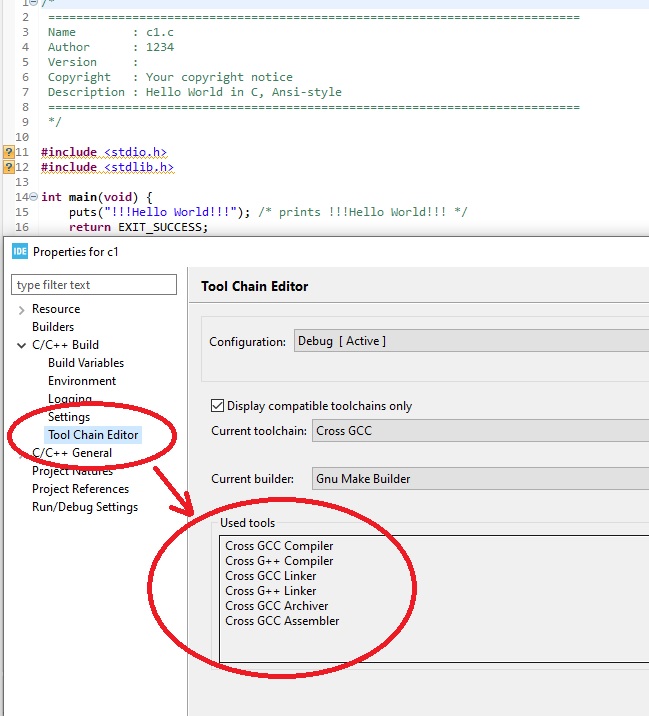Open the Settings page in the tree
Viewport: 649px width, 716px height.
click(69, 417)
